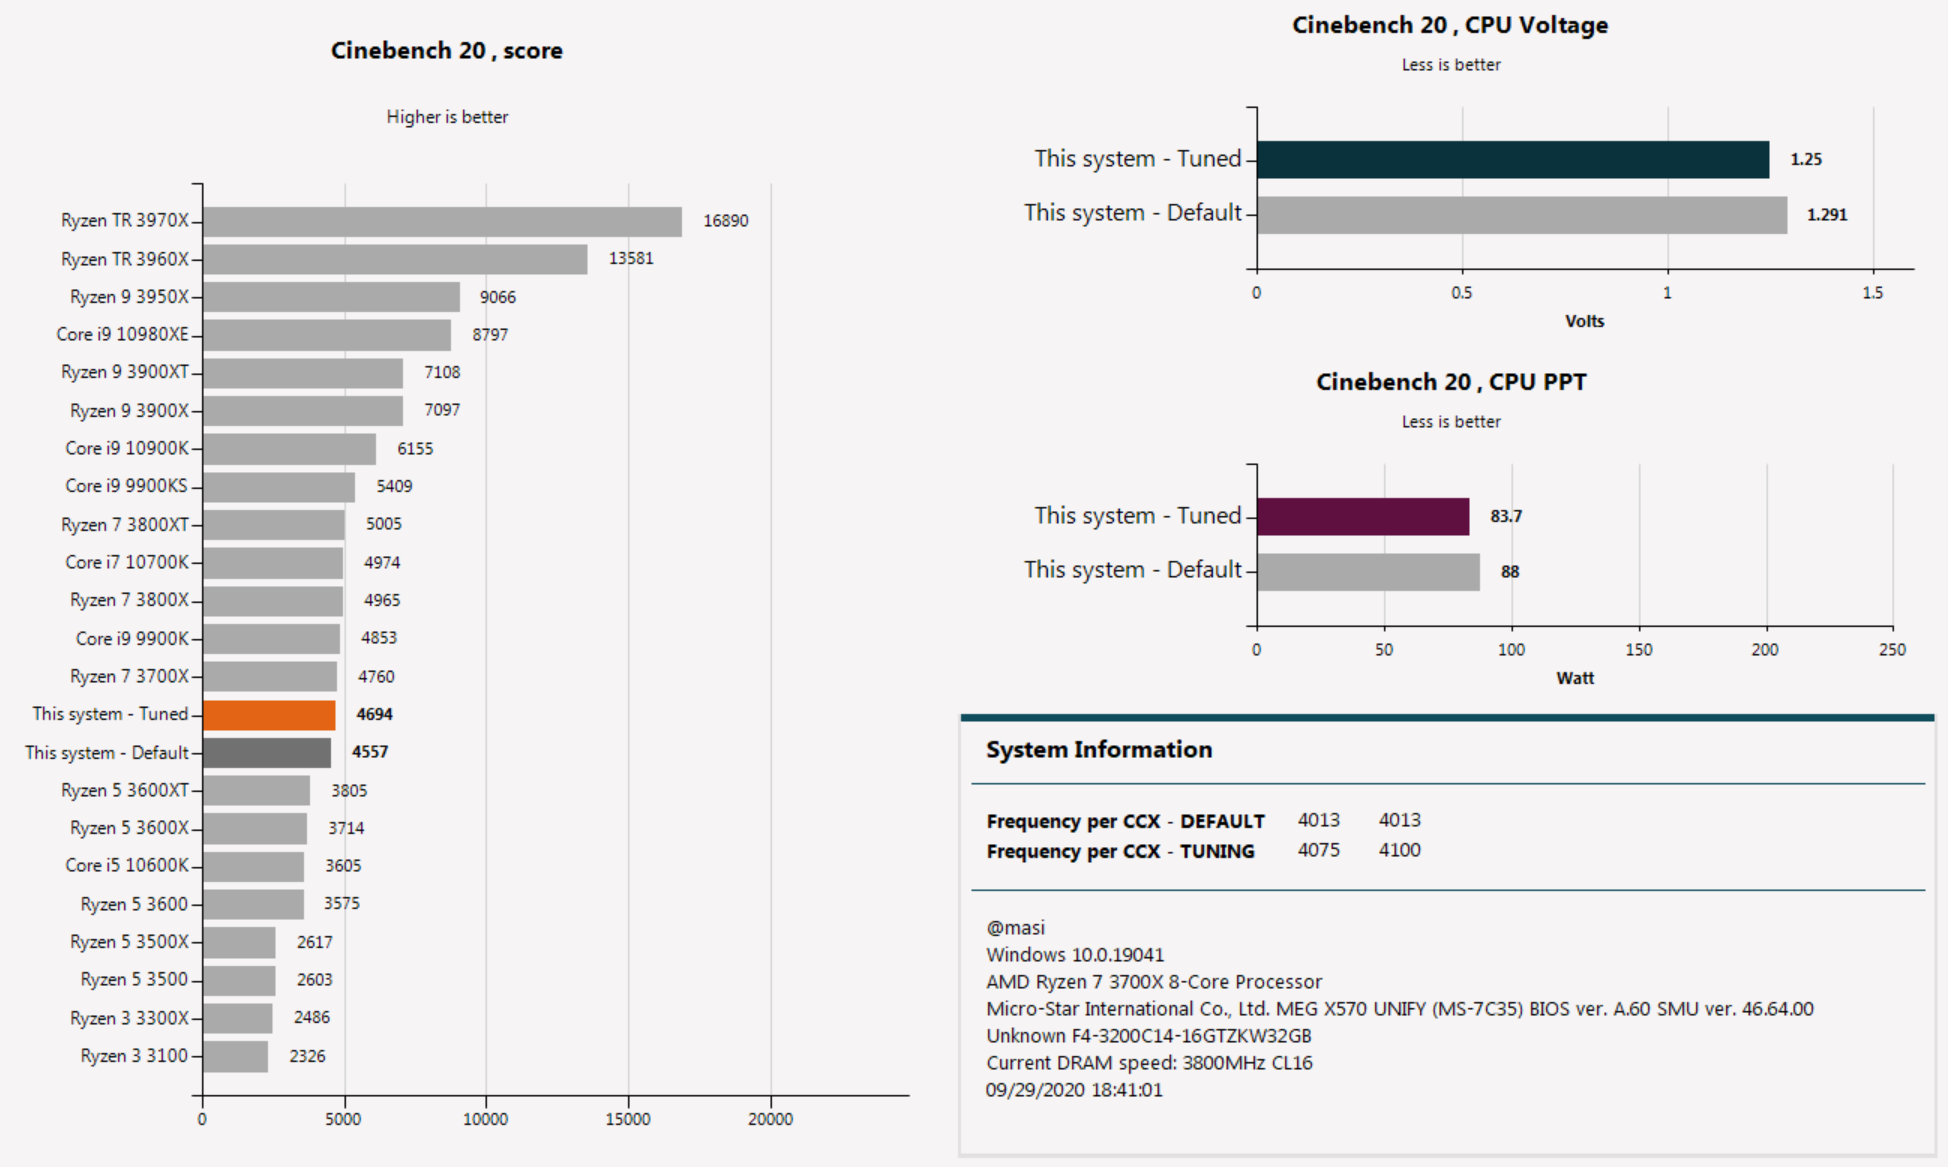Click the Cinebench 20, CPU PPT title
This screenshot has width=1948, height=1167.
pos(1450,382)
